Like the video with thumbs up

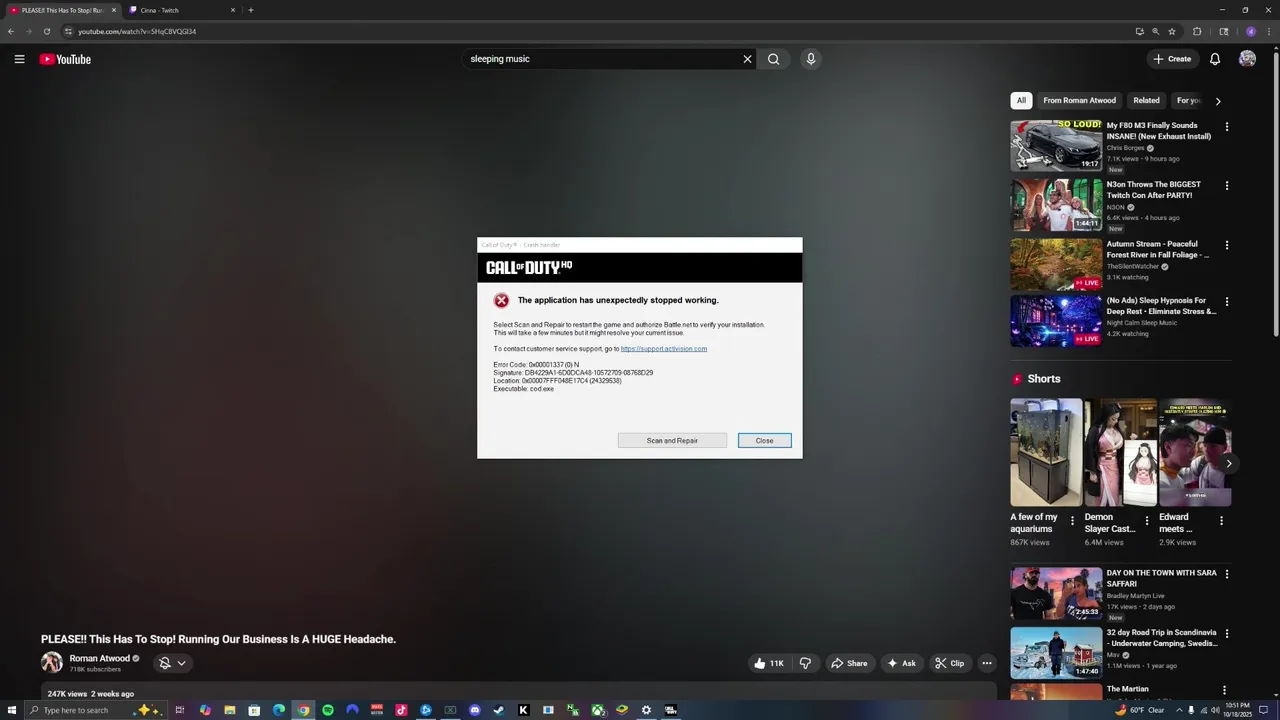coord(769,663)
